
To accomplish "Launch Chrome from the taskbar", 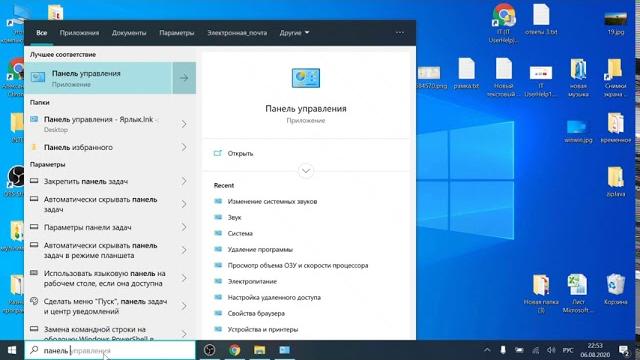I will pyautogui.click(x=235, y=350).
